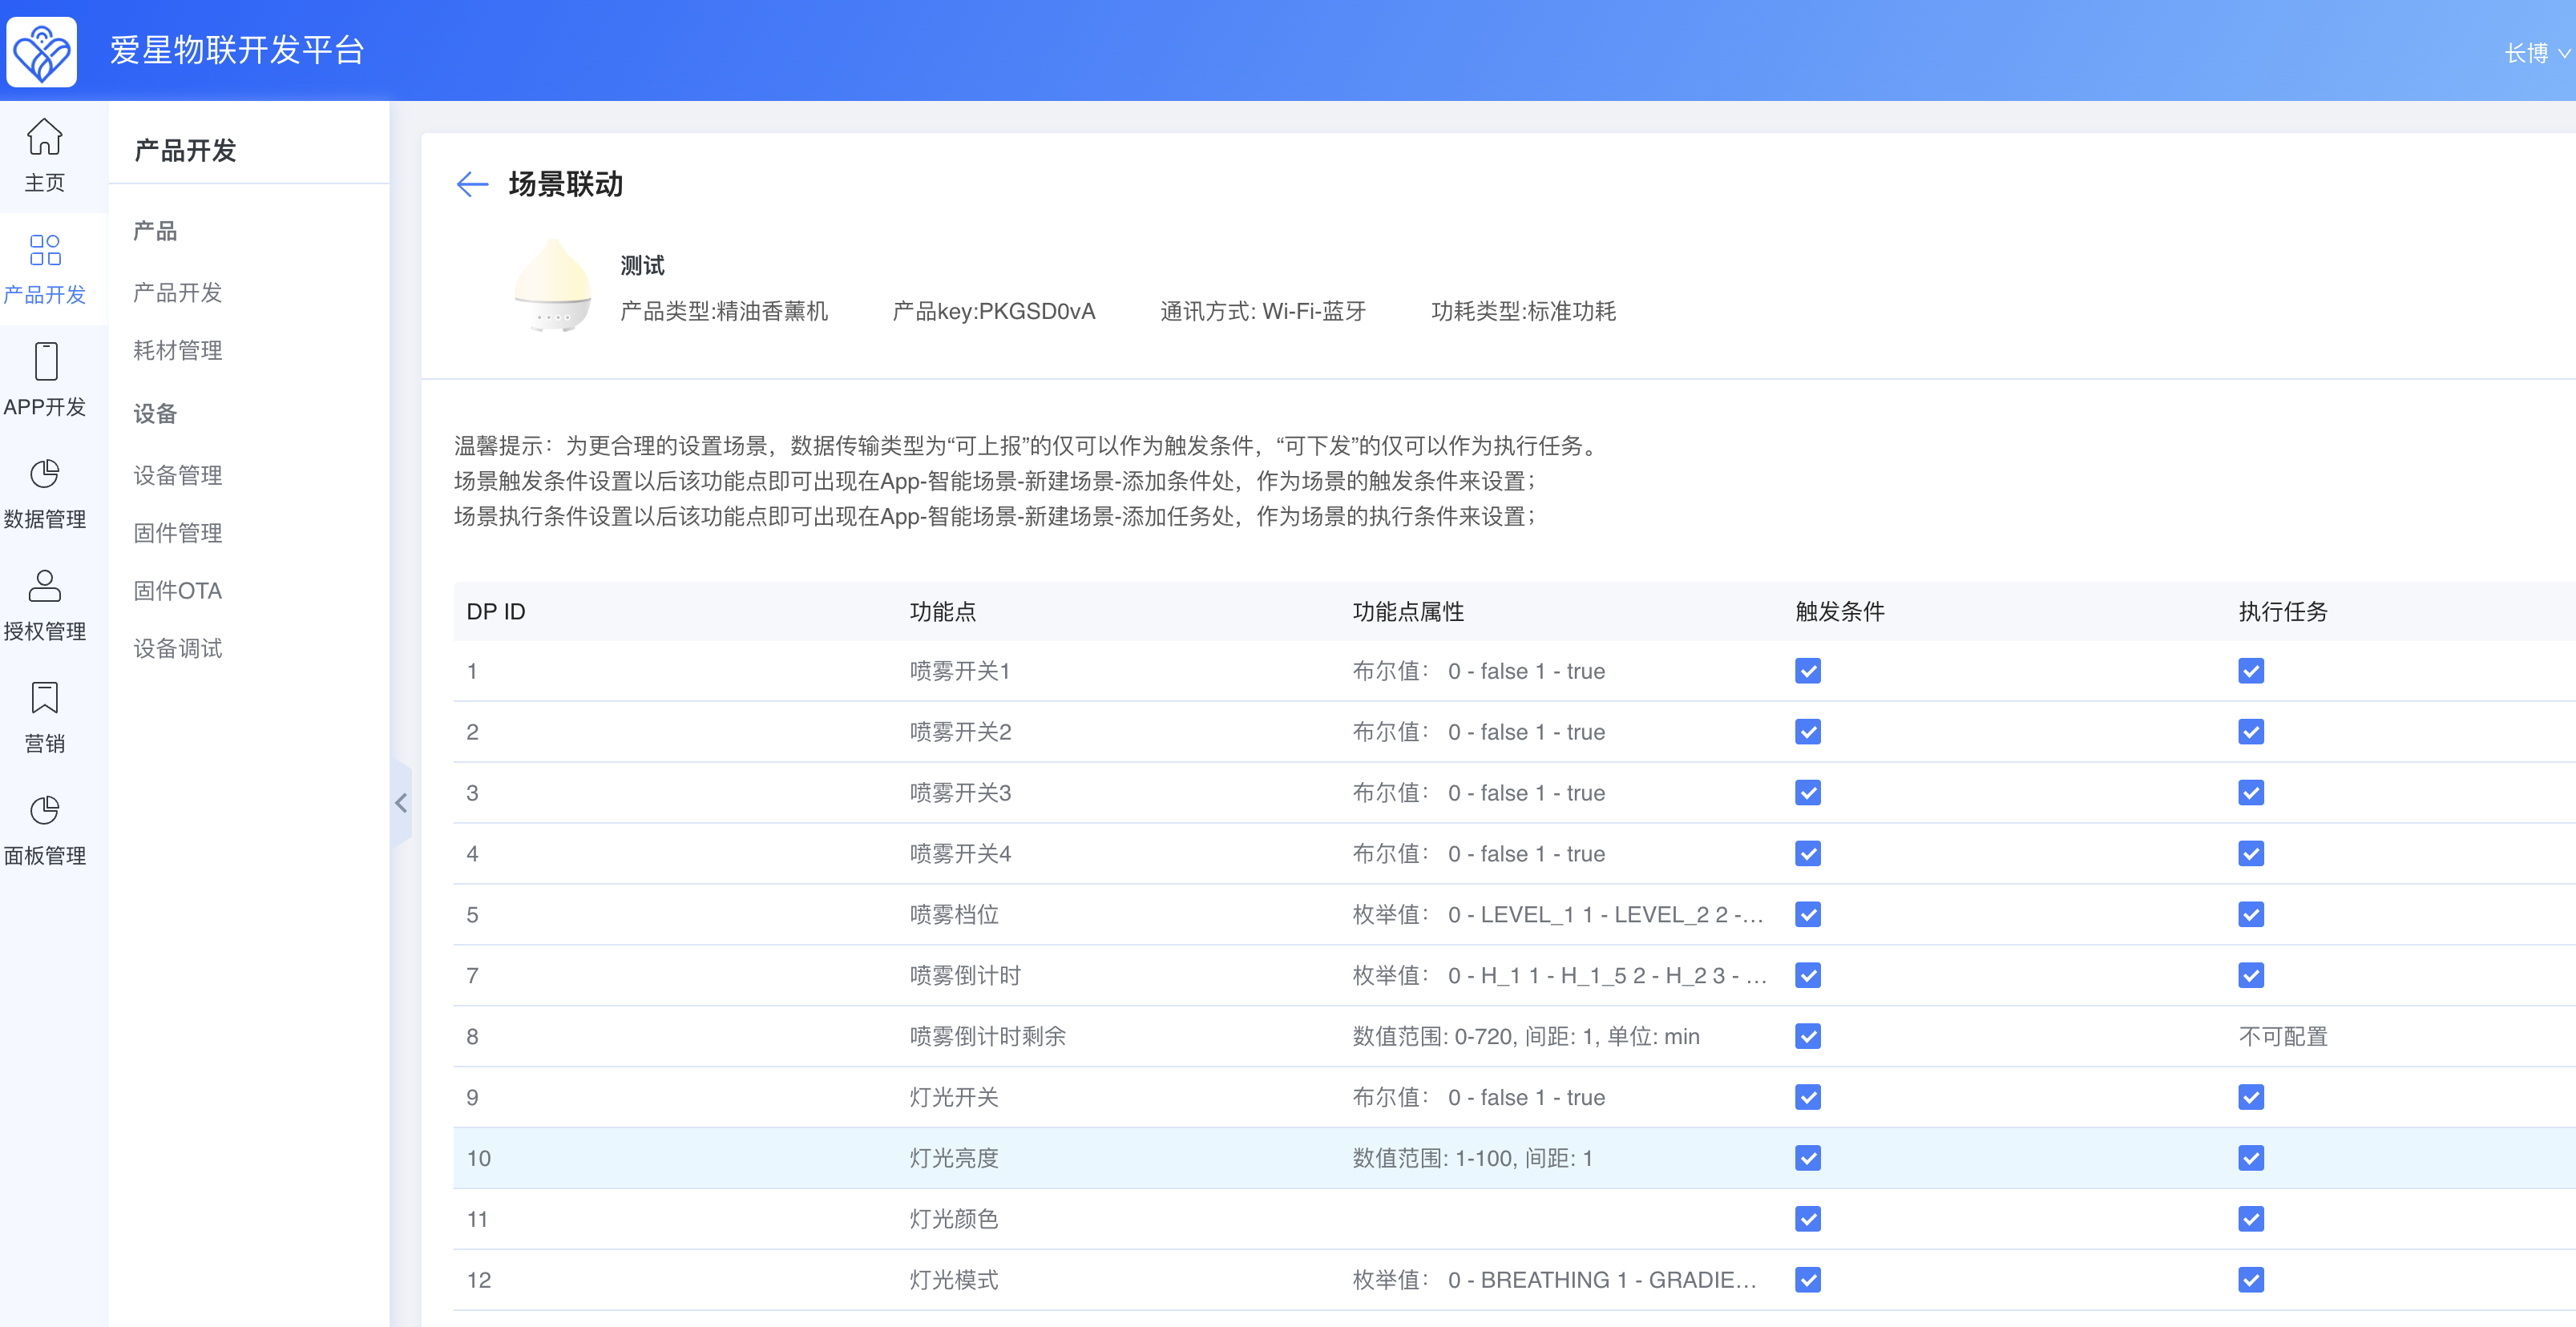
Task: Toggle 执行任务 for 灯光颜色
Action: [x=2251, y=1220]
